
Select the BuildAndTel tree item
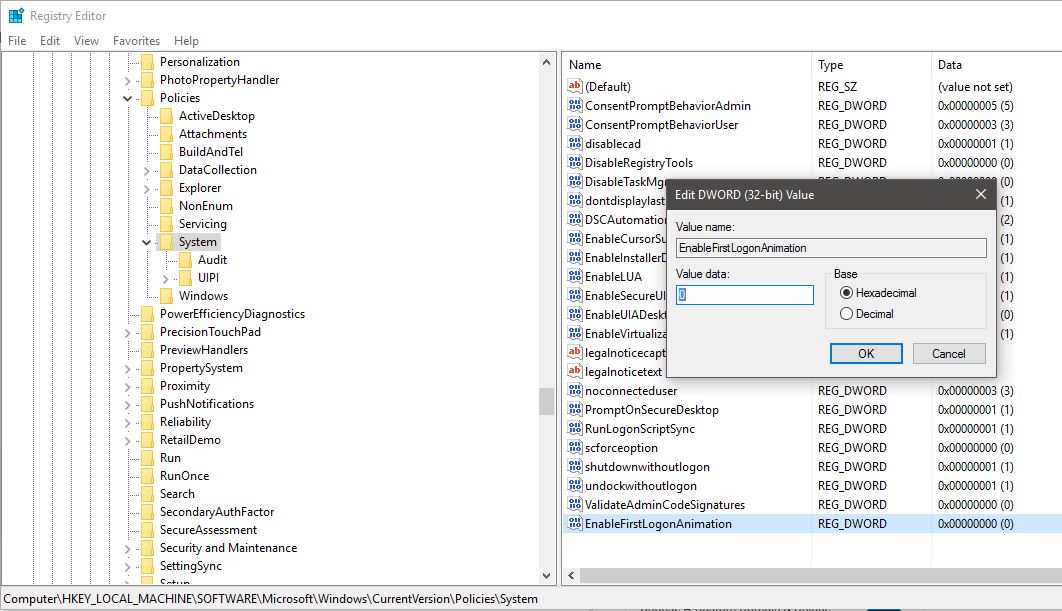211,152
